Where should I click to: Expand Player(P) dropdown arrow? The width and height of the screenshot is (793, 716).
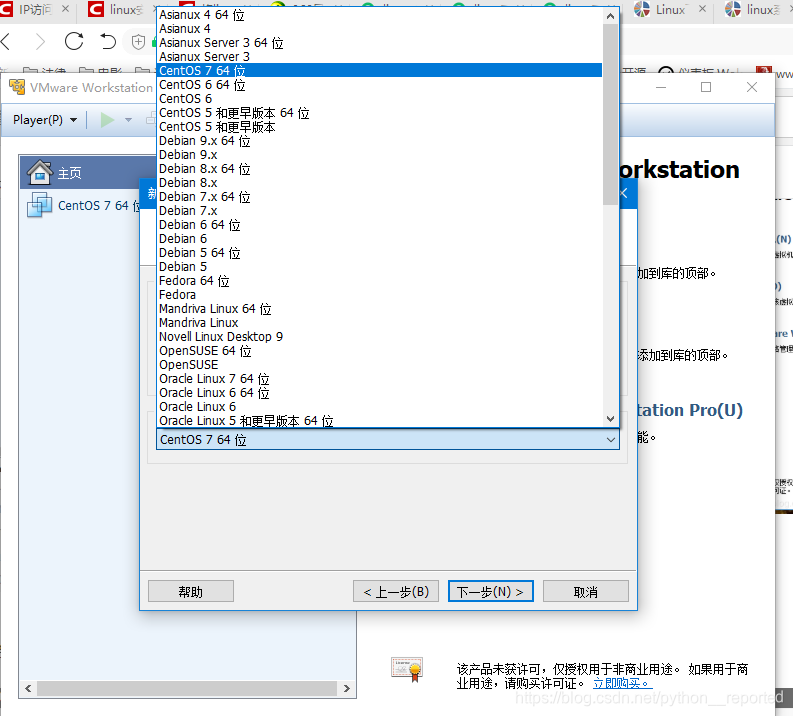coord(74,120)
